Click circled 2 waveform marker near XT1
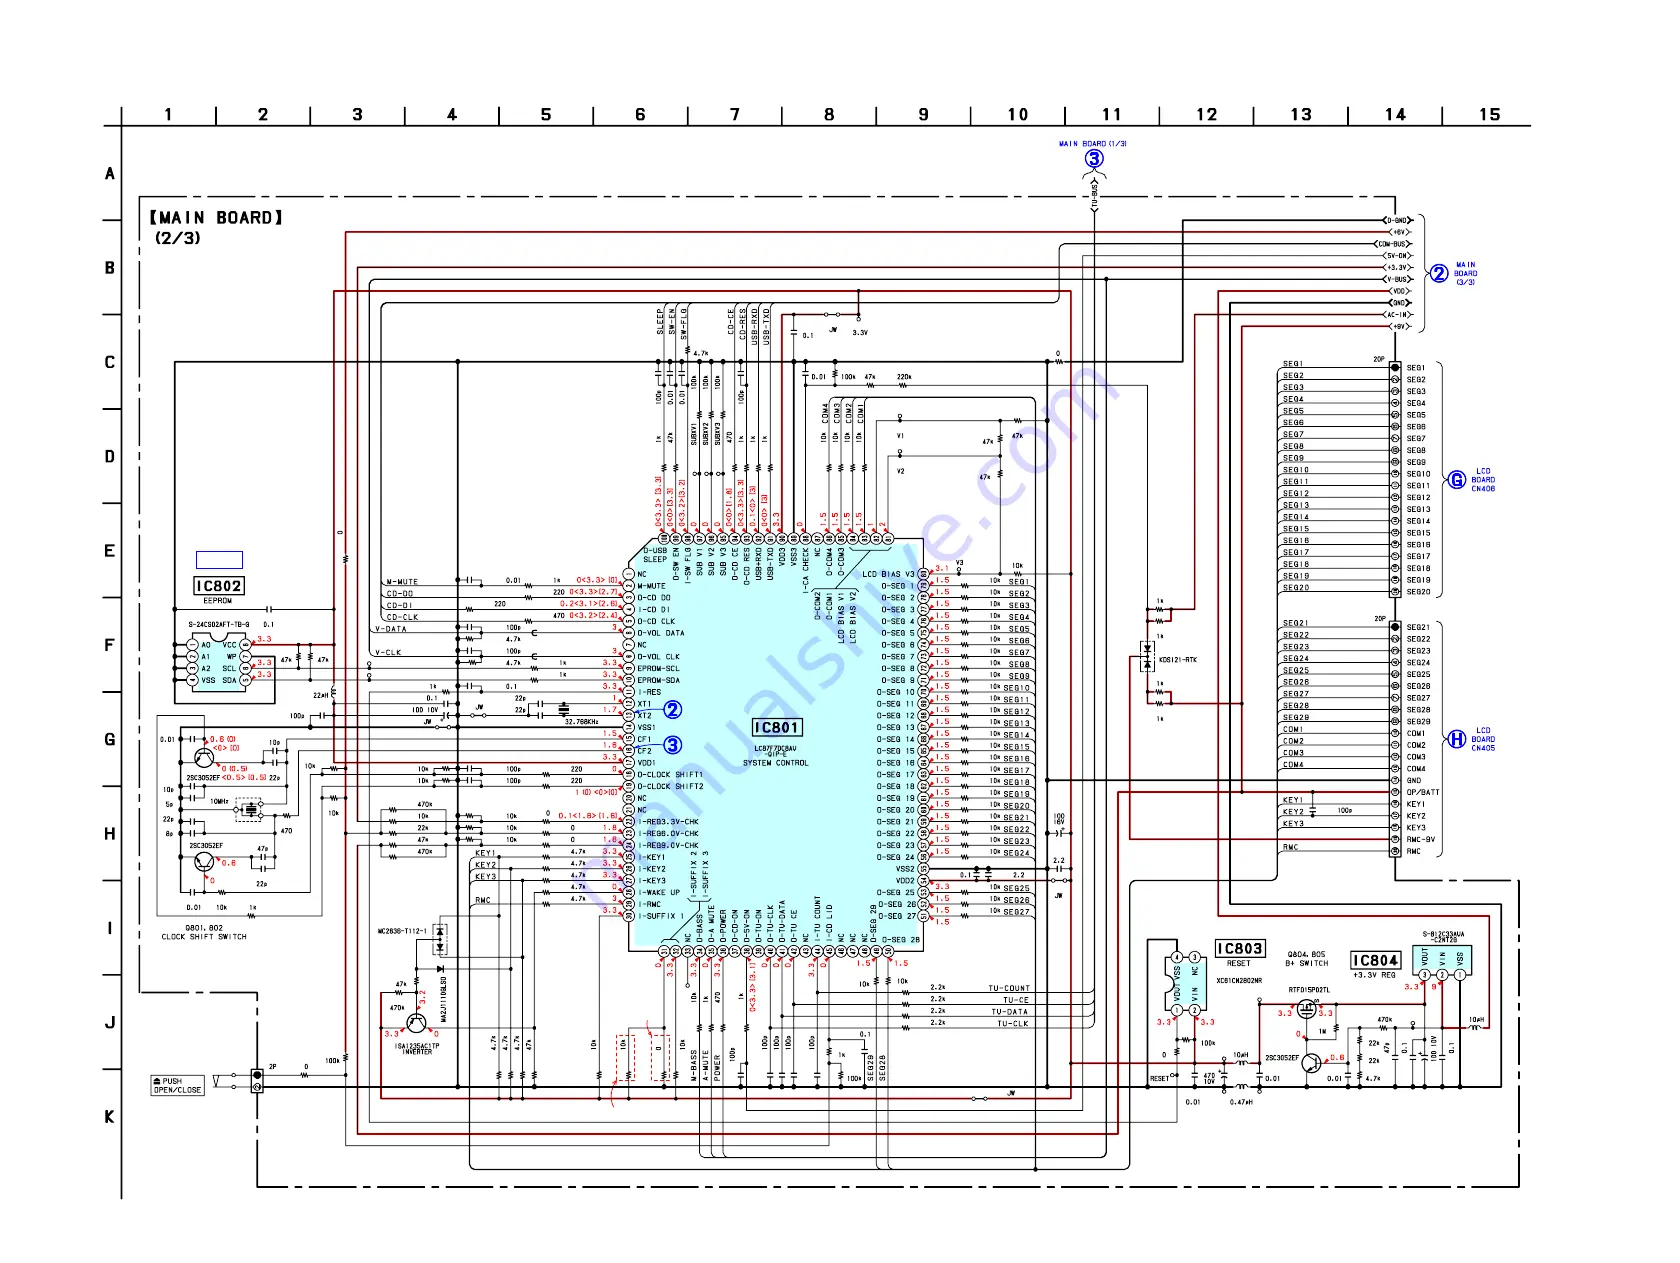1680x1263 pixels. [673, 710]
